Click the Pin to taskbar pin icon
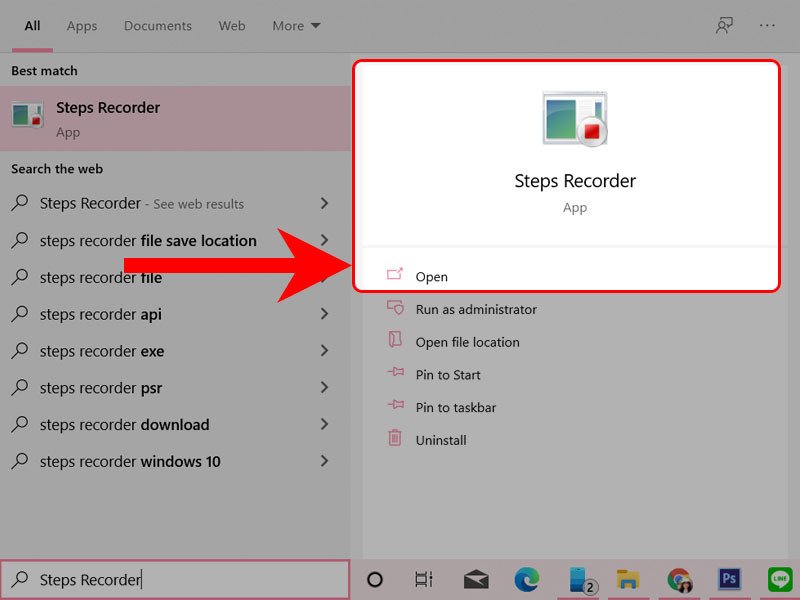Viewport: 800px width, 600px height. tap(395, 405)
